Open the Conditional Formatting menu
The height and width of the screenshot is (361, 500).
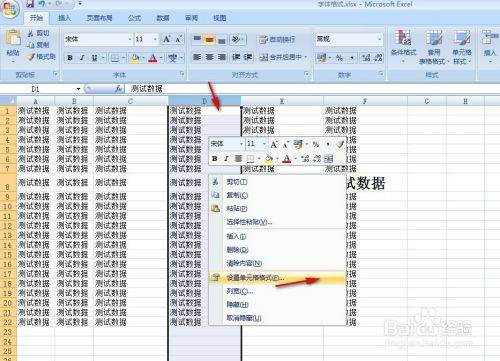tap(403, 46)
